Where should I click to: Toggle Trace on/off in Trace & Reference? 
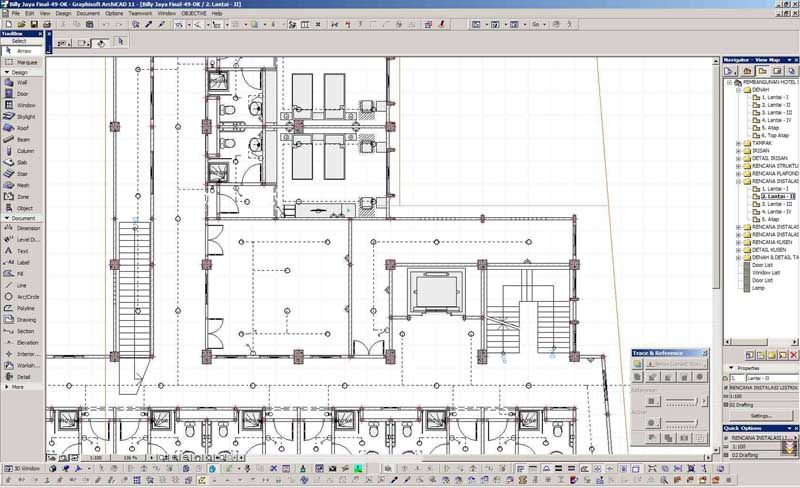tap(637, 364)
